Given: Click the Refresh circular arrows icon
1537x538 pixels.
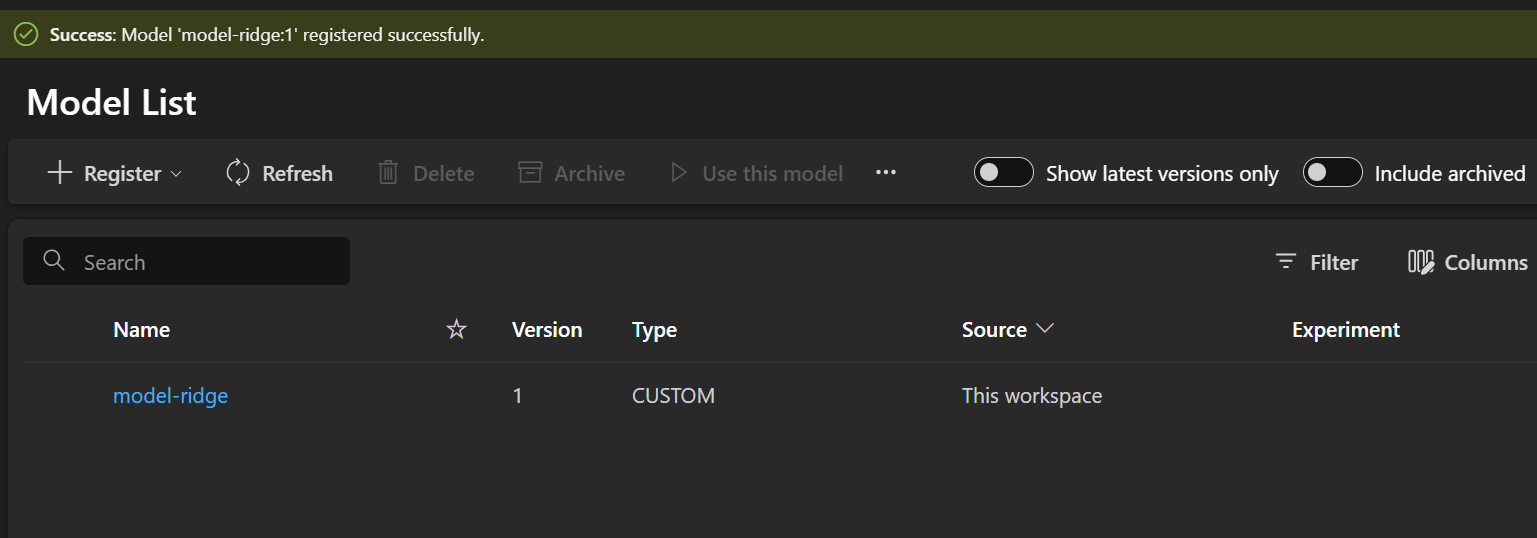Looking at the screenshot, I should [x=238, y=173].
